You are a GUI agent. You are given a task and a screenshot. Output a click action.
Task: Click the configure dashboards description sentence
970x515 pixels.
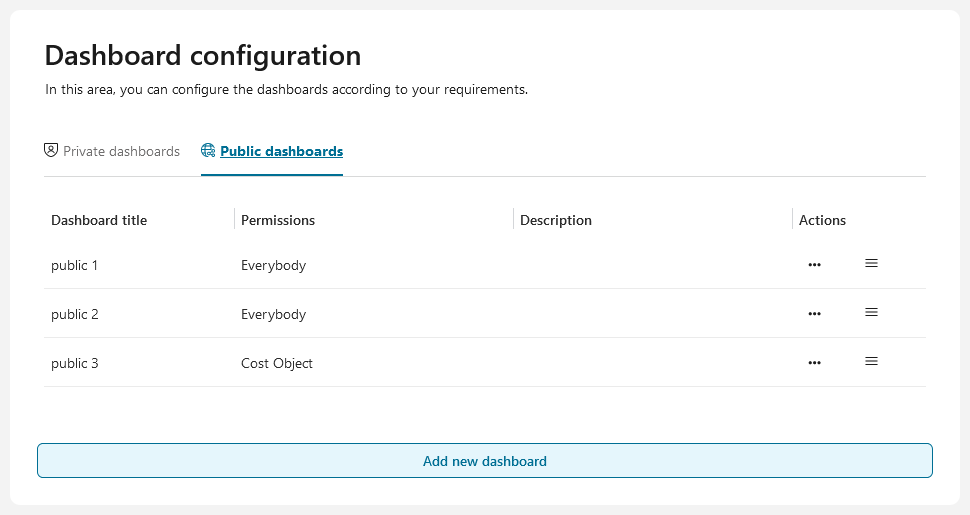(x=286, y=90)
